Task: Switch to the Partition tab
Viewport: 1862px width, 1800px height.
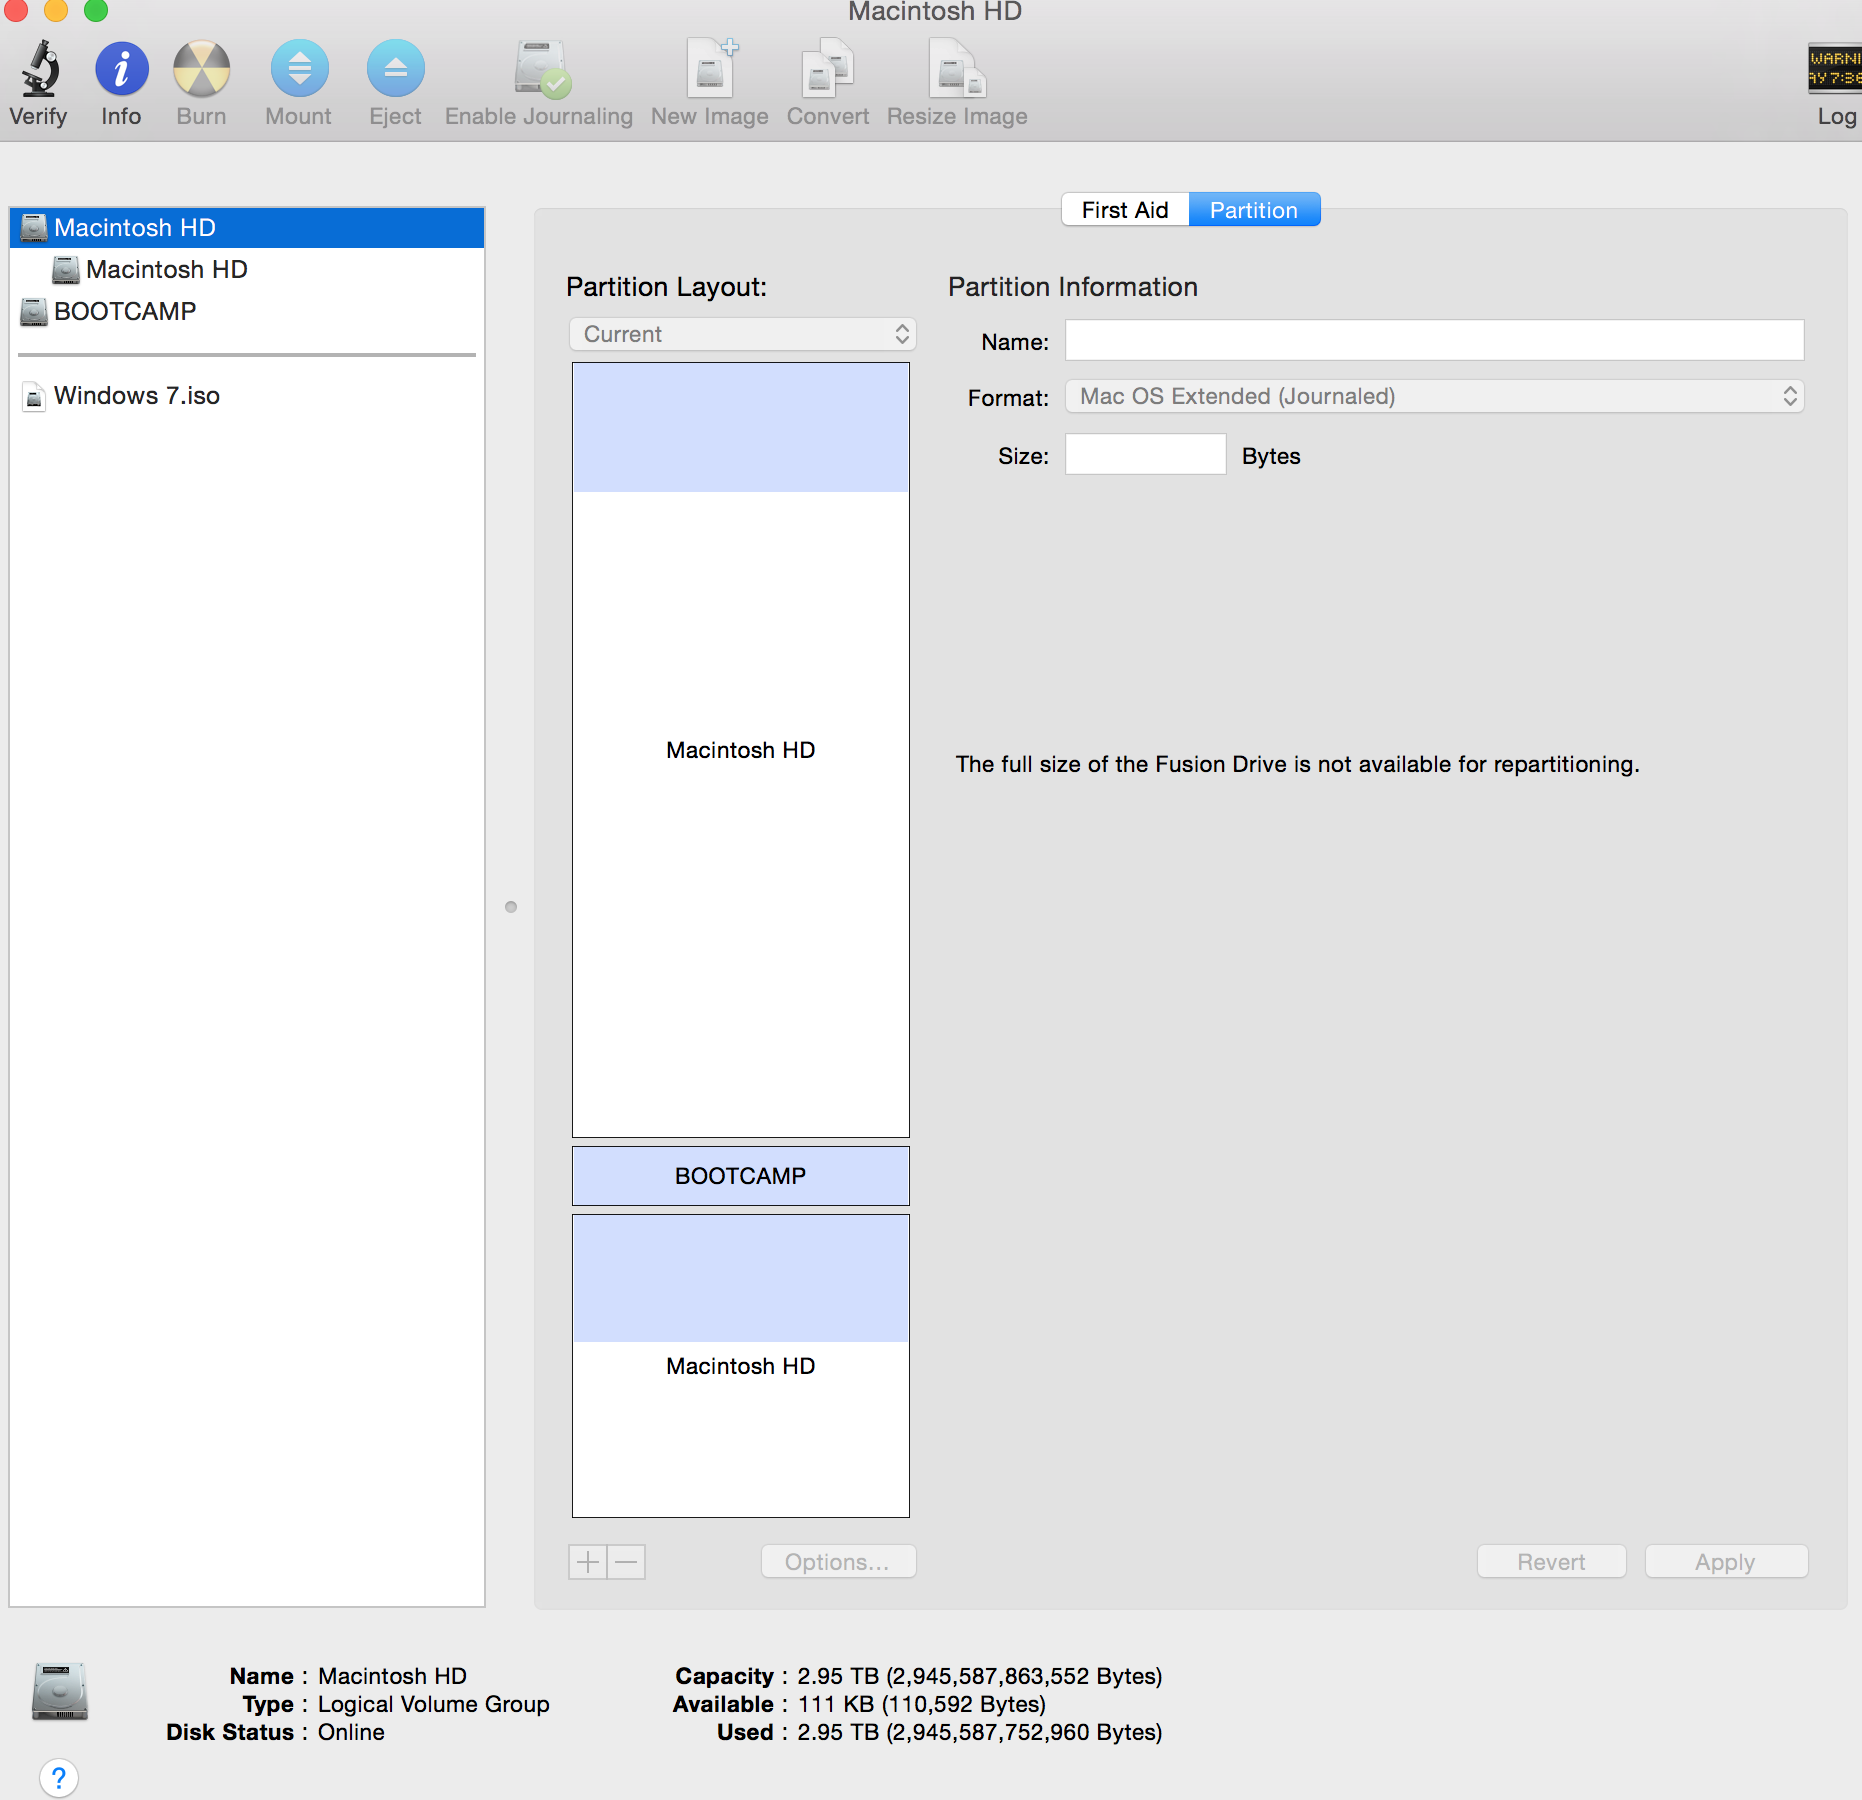Action: coord(1254,210)
